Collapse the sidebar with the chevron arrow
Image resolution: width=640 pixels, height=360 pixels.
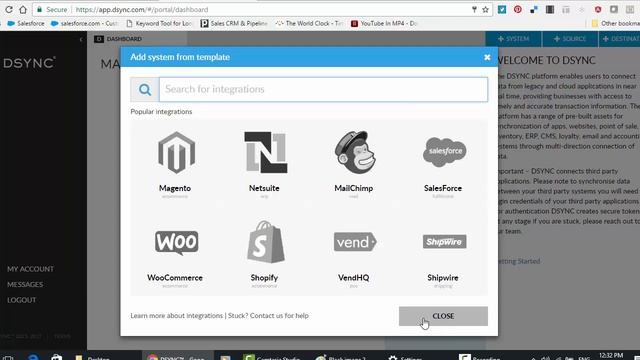[81, 39]
